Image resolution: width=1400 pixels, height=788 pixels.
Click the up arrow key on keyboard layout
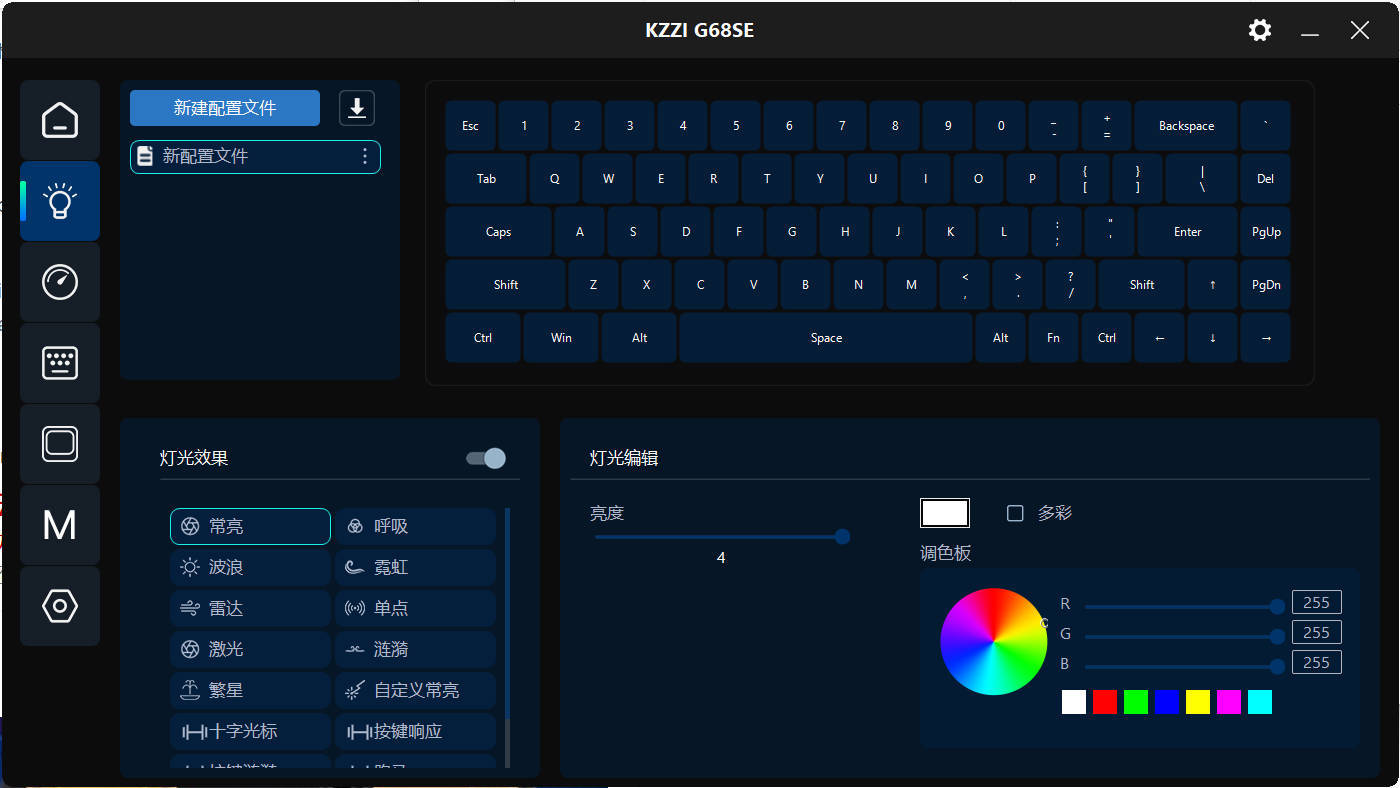tap(1213, 285)
